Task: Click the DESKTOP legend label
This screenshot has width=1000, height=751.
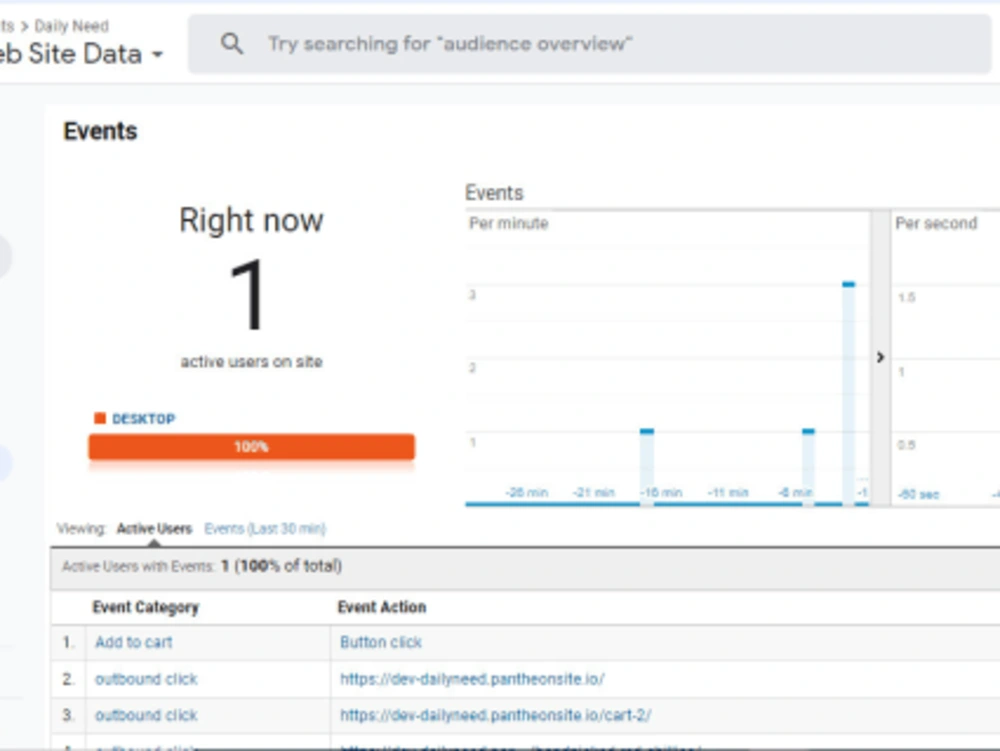Action: click(x=143, y=419)
